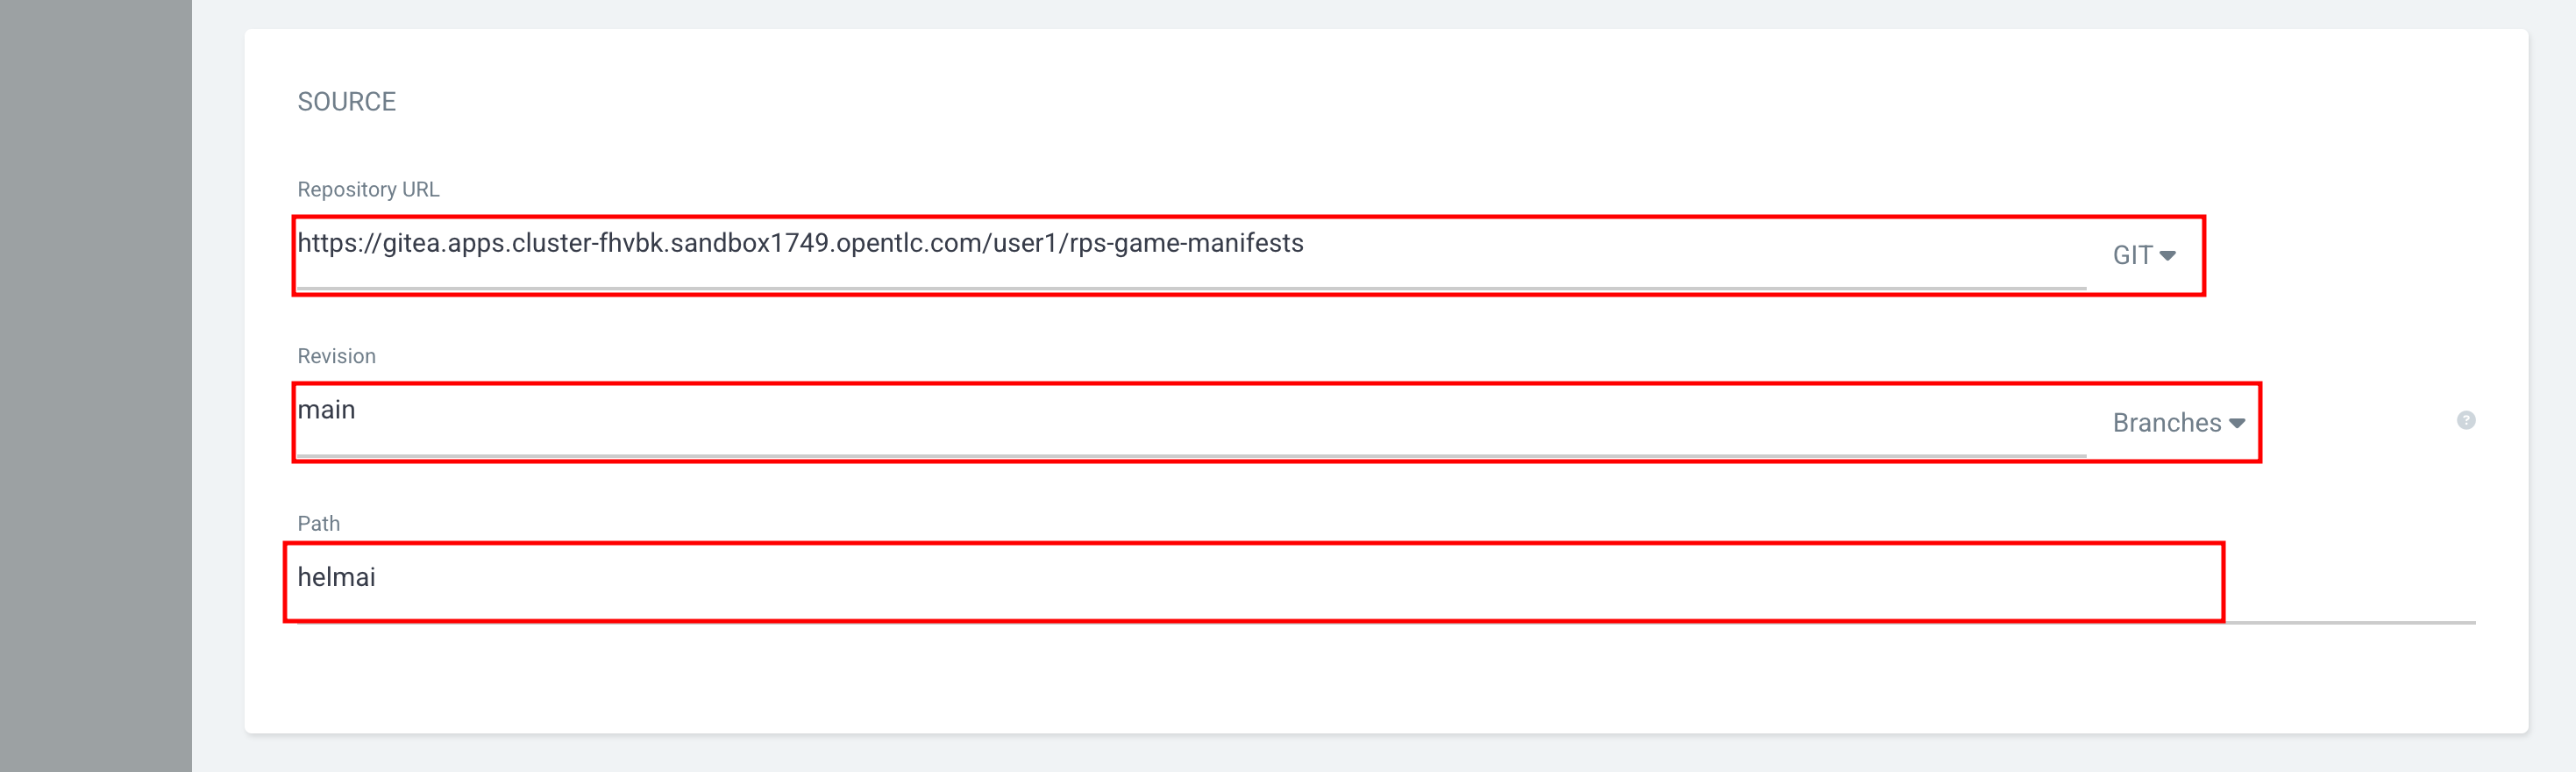The height and width of the screenshot is (772, 2576).
Task: Click the Repository URL label
Action: [x=368, y=190]
